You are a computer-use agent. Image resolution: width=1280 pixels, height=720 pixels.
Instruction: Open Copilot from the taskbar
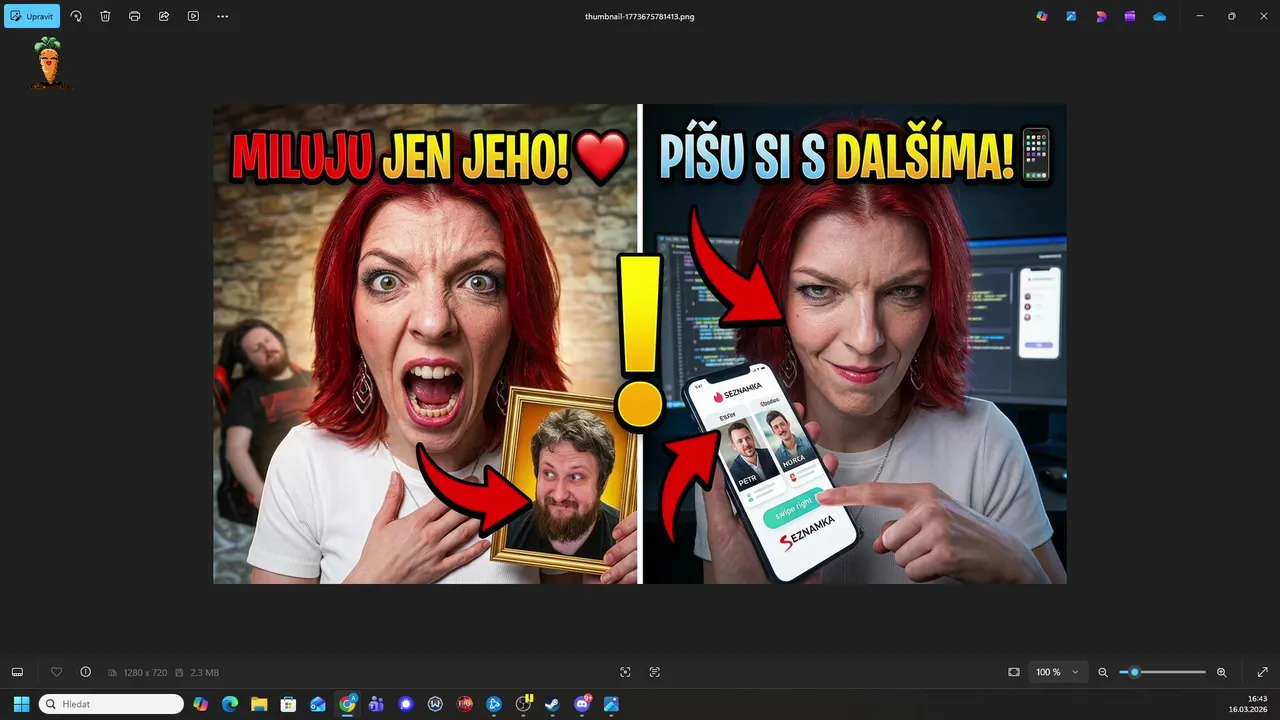[201, 704]
